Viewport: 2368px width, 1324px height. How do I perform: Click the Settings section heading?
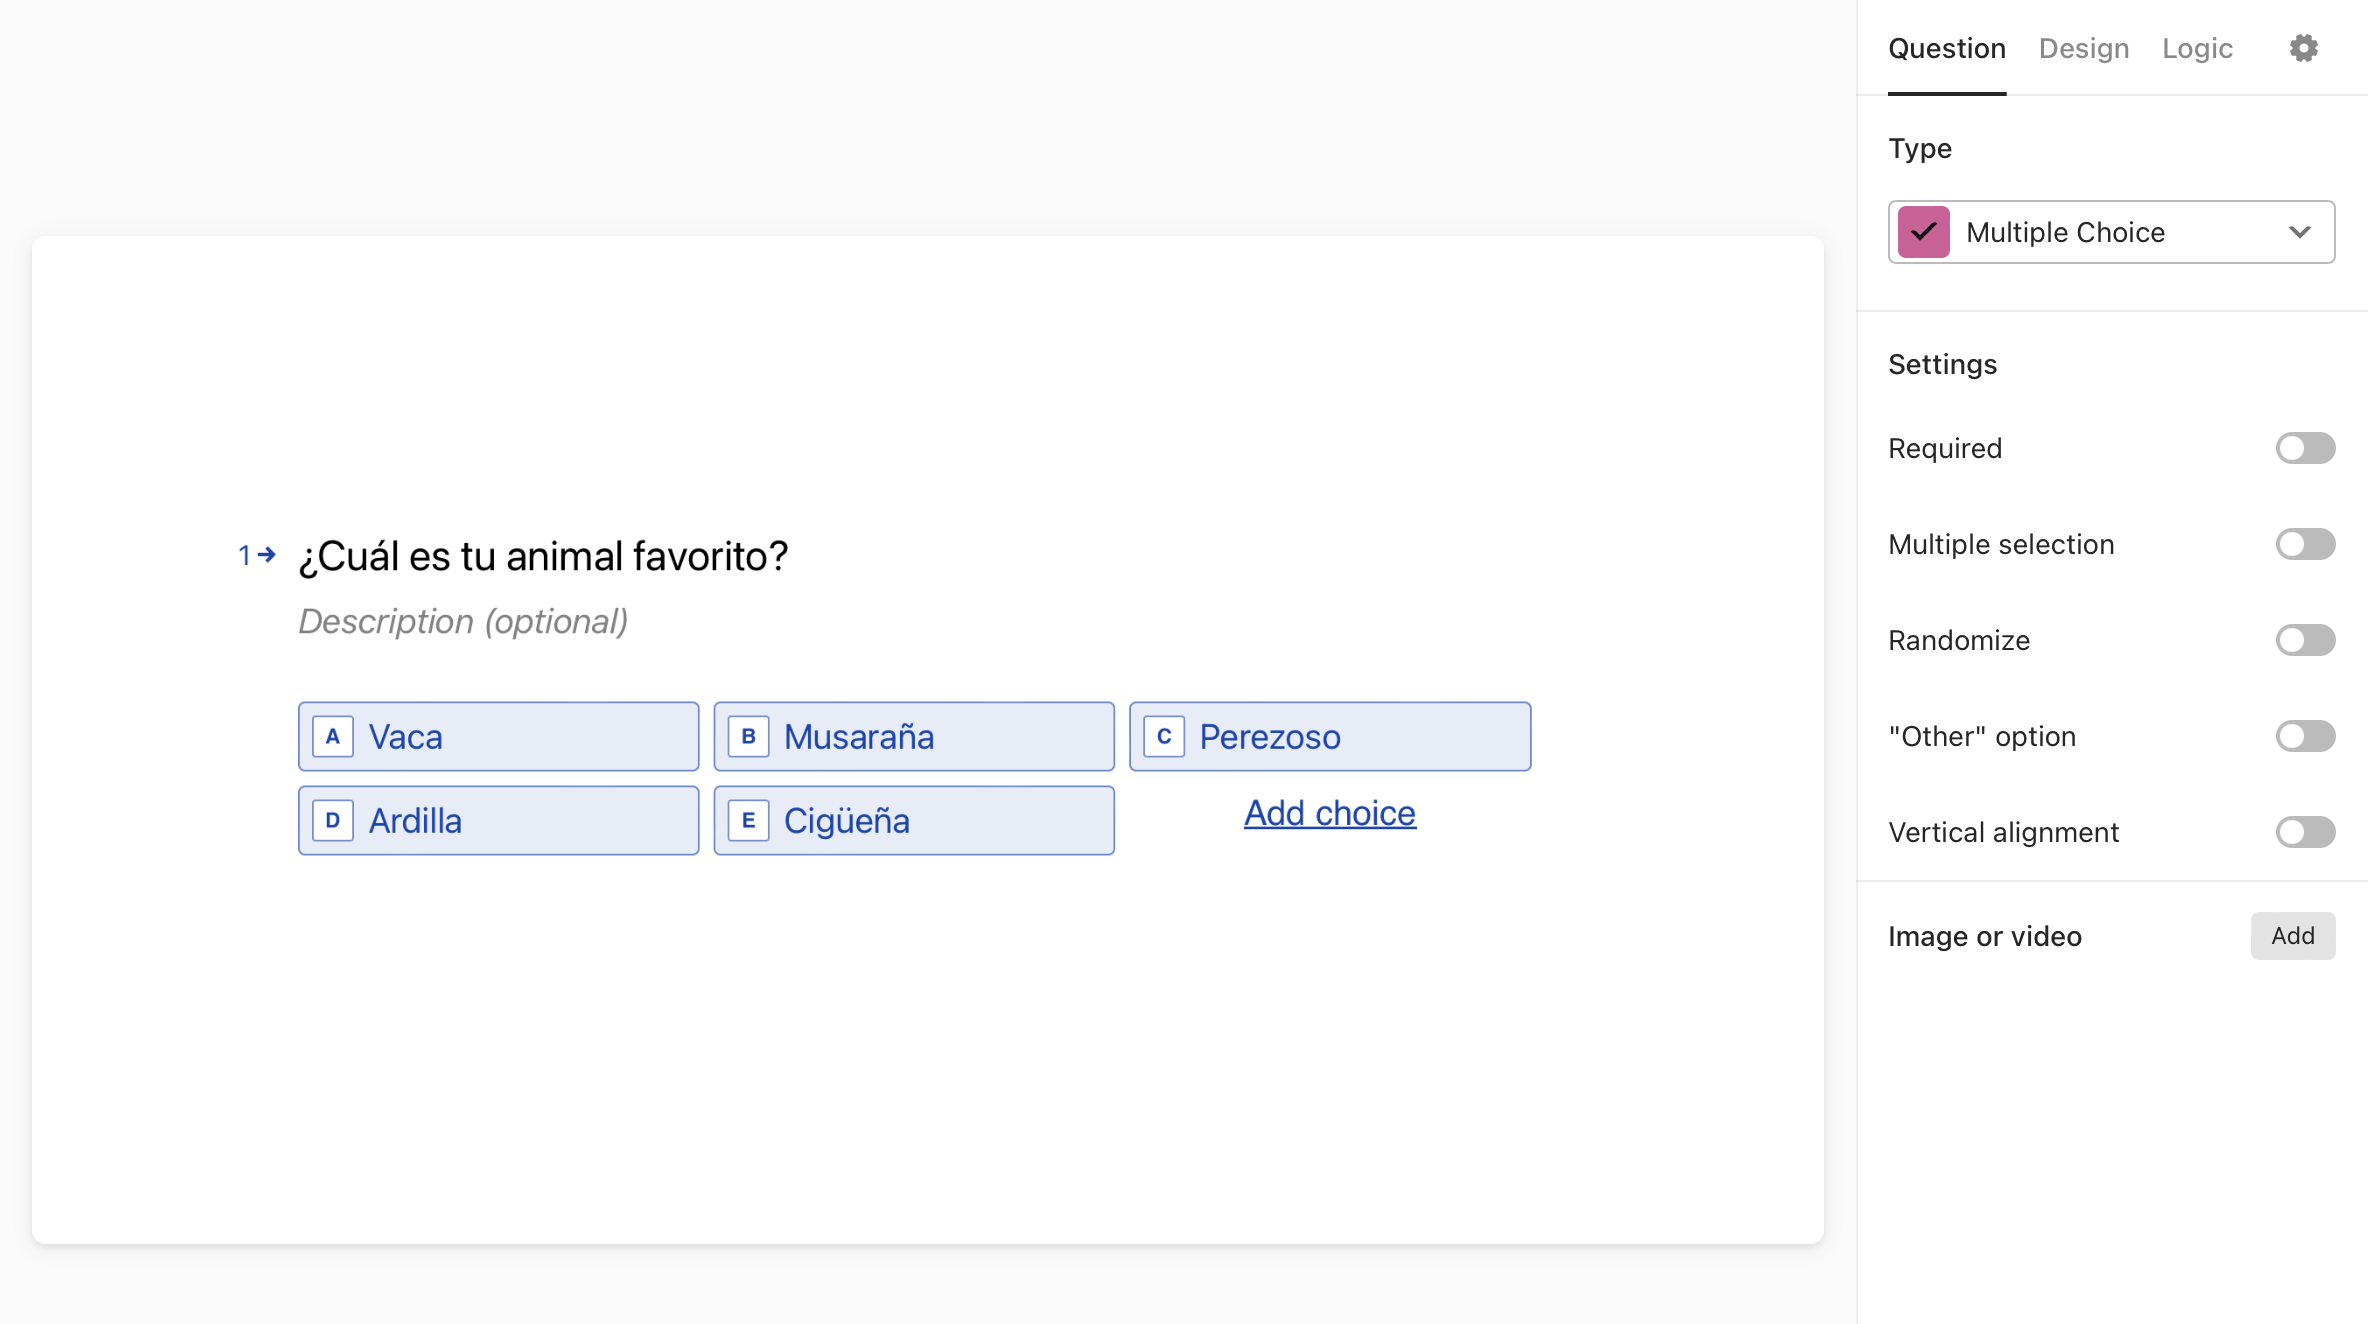[1942, 364]
